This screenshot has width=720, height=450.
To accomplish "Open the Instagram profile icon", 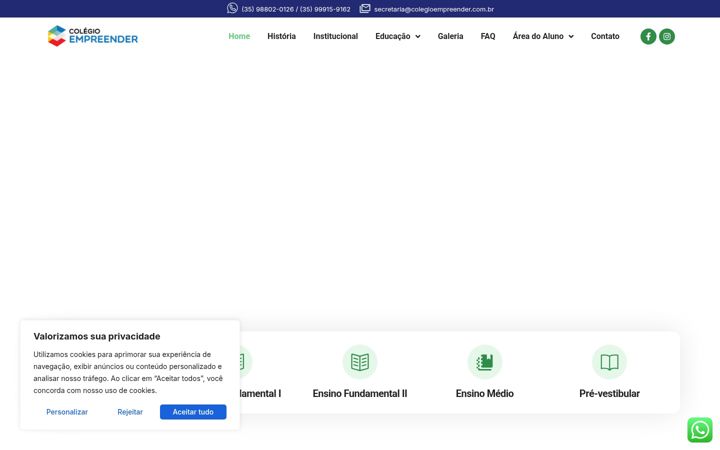I will tap(667, 36).
